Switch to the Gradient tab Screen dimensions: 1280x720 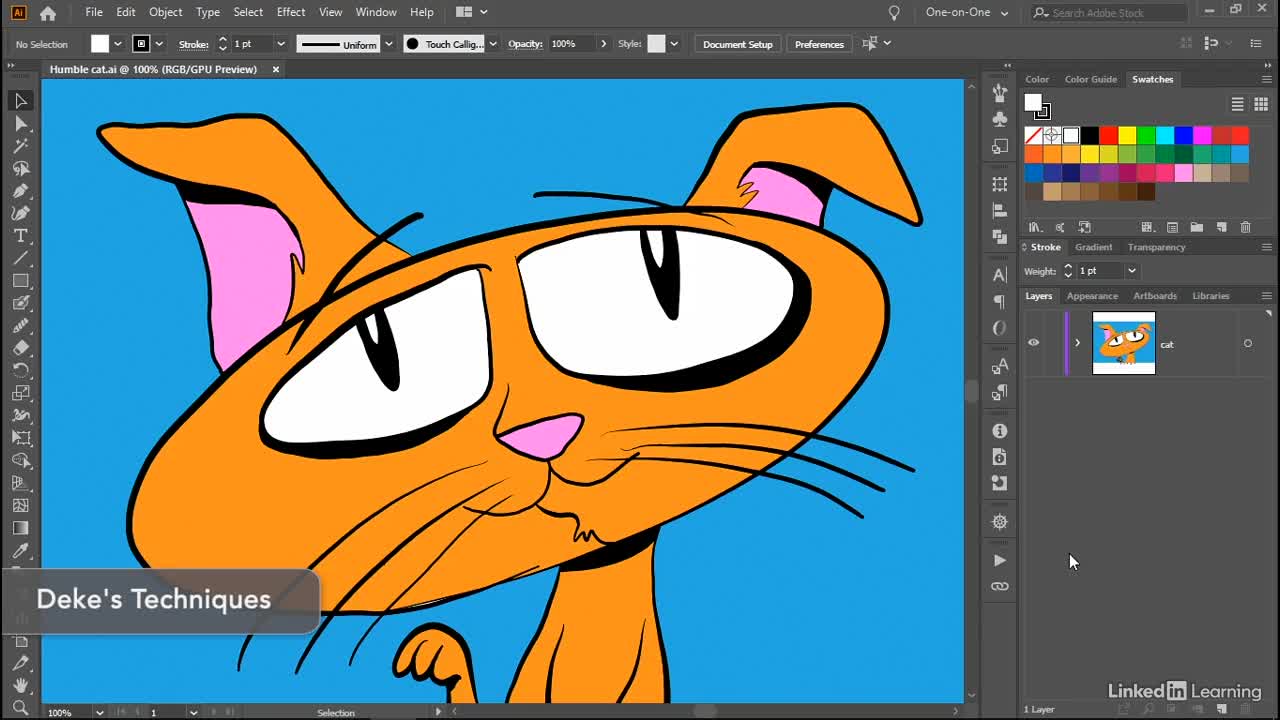[1093, 247]
